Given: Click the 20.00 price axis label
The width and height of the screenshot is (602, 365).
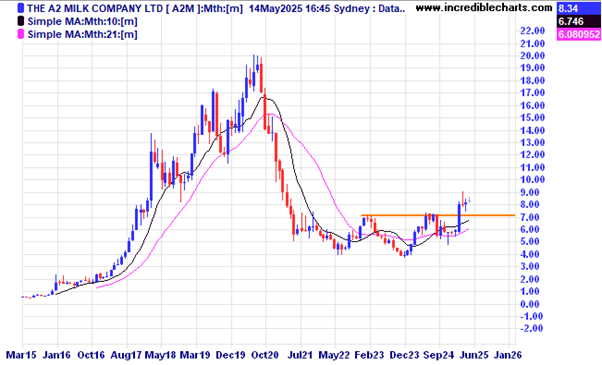Looking at the screenshot, I should tap(532, 56).
